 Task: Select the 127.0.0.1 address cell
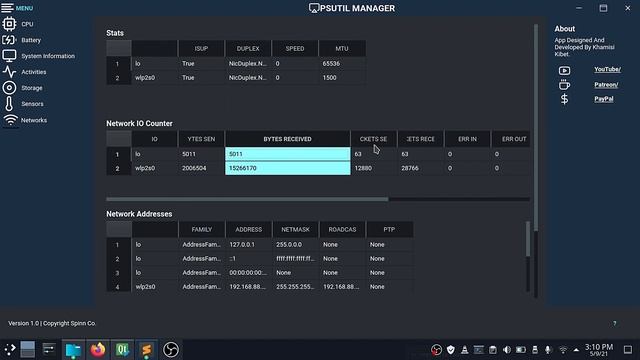click(x=248, y=244)
